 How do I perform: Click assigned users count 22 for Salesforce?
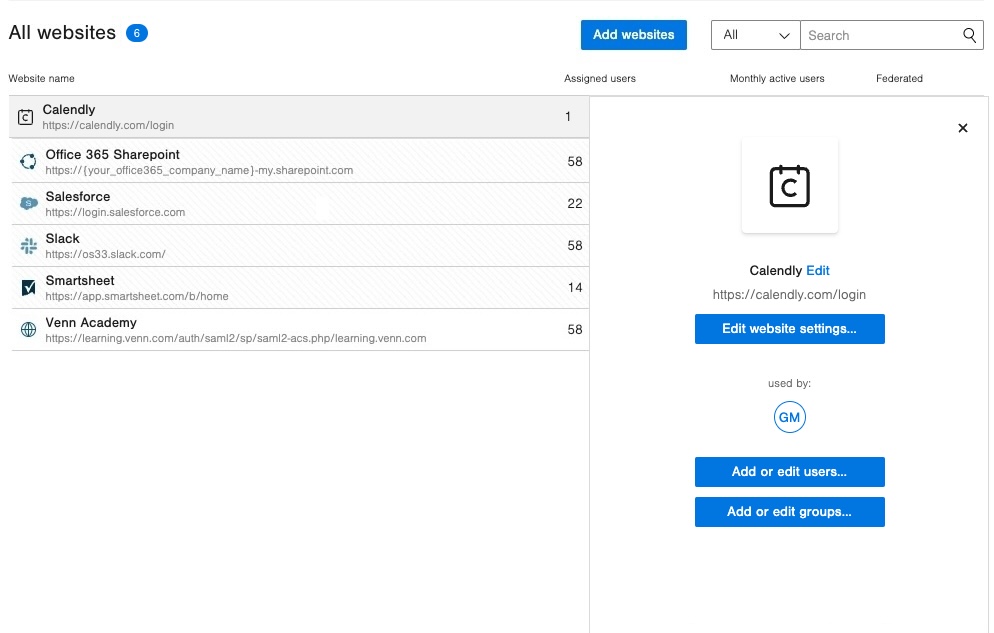tap(574, 203)
